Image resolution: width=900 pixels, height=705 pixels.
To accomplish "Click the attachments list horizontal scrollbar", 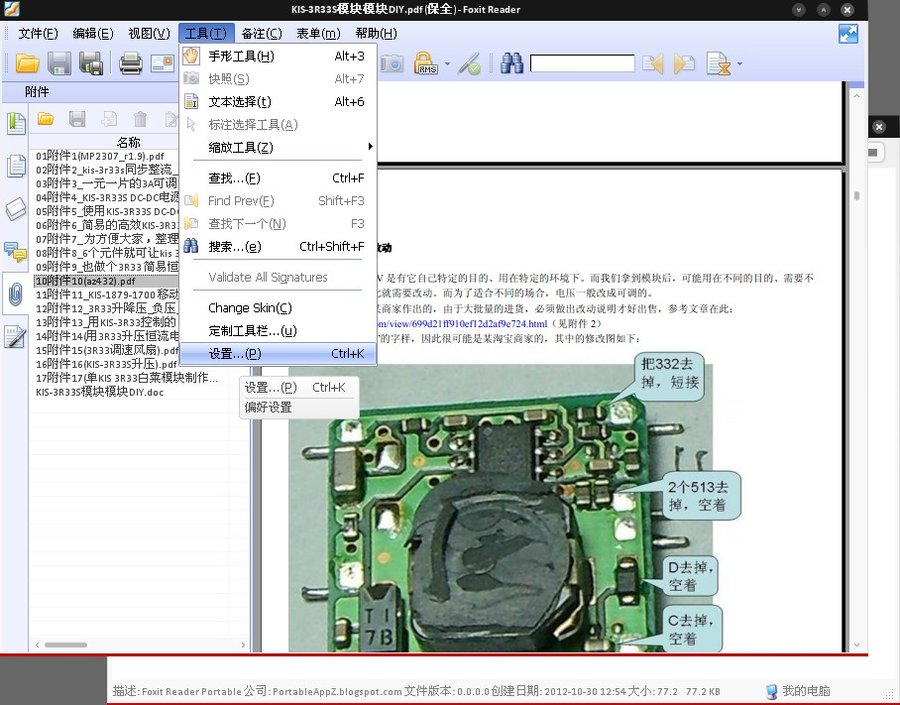I will tap(130, 646).
